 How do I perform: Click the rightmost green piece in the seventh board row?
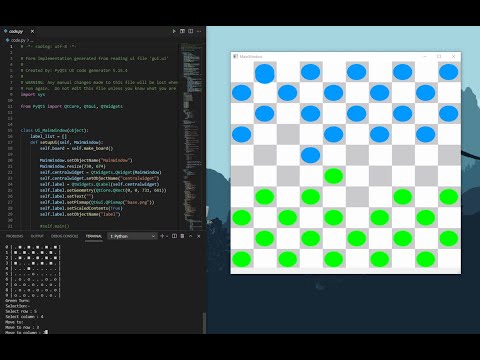[x=449, y=197]
